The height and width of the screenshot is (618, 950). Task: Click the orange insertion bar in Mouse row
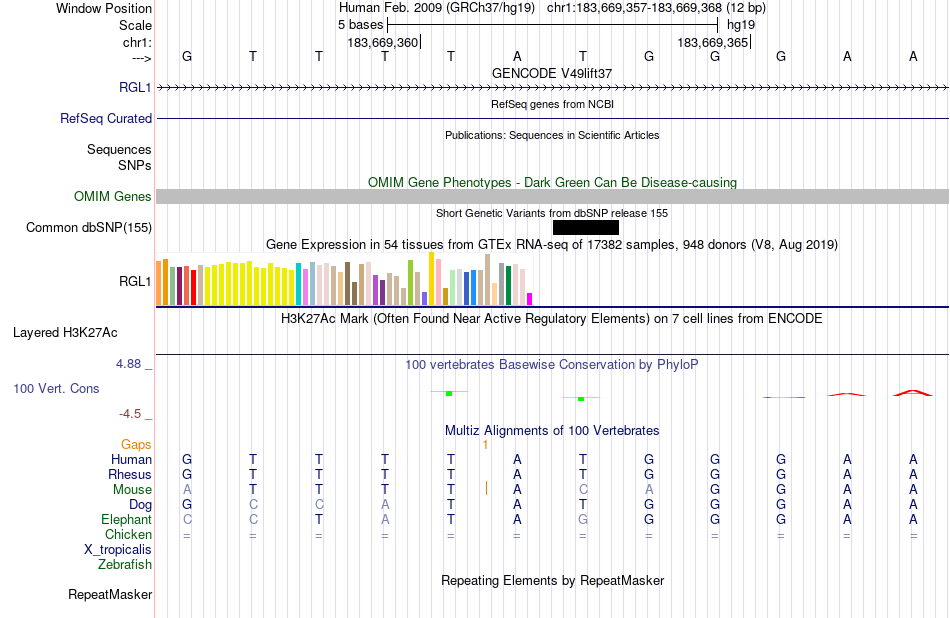pos(486,488)
